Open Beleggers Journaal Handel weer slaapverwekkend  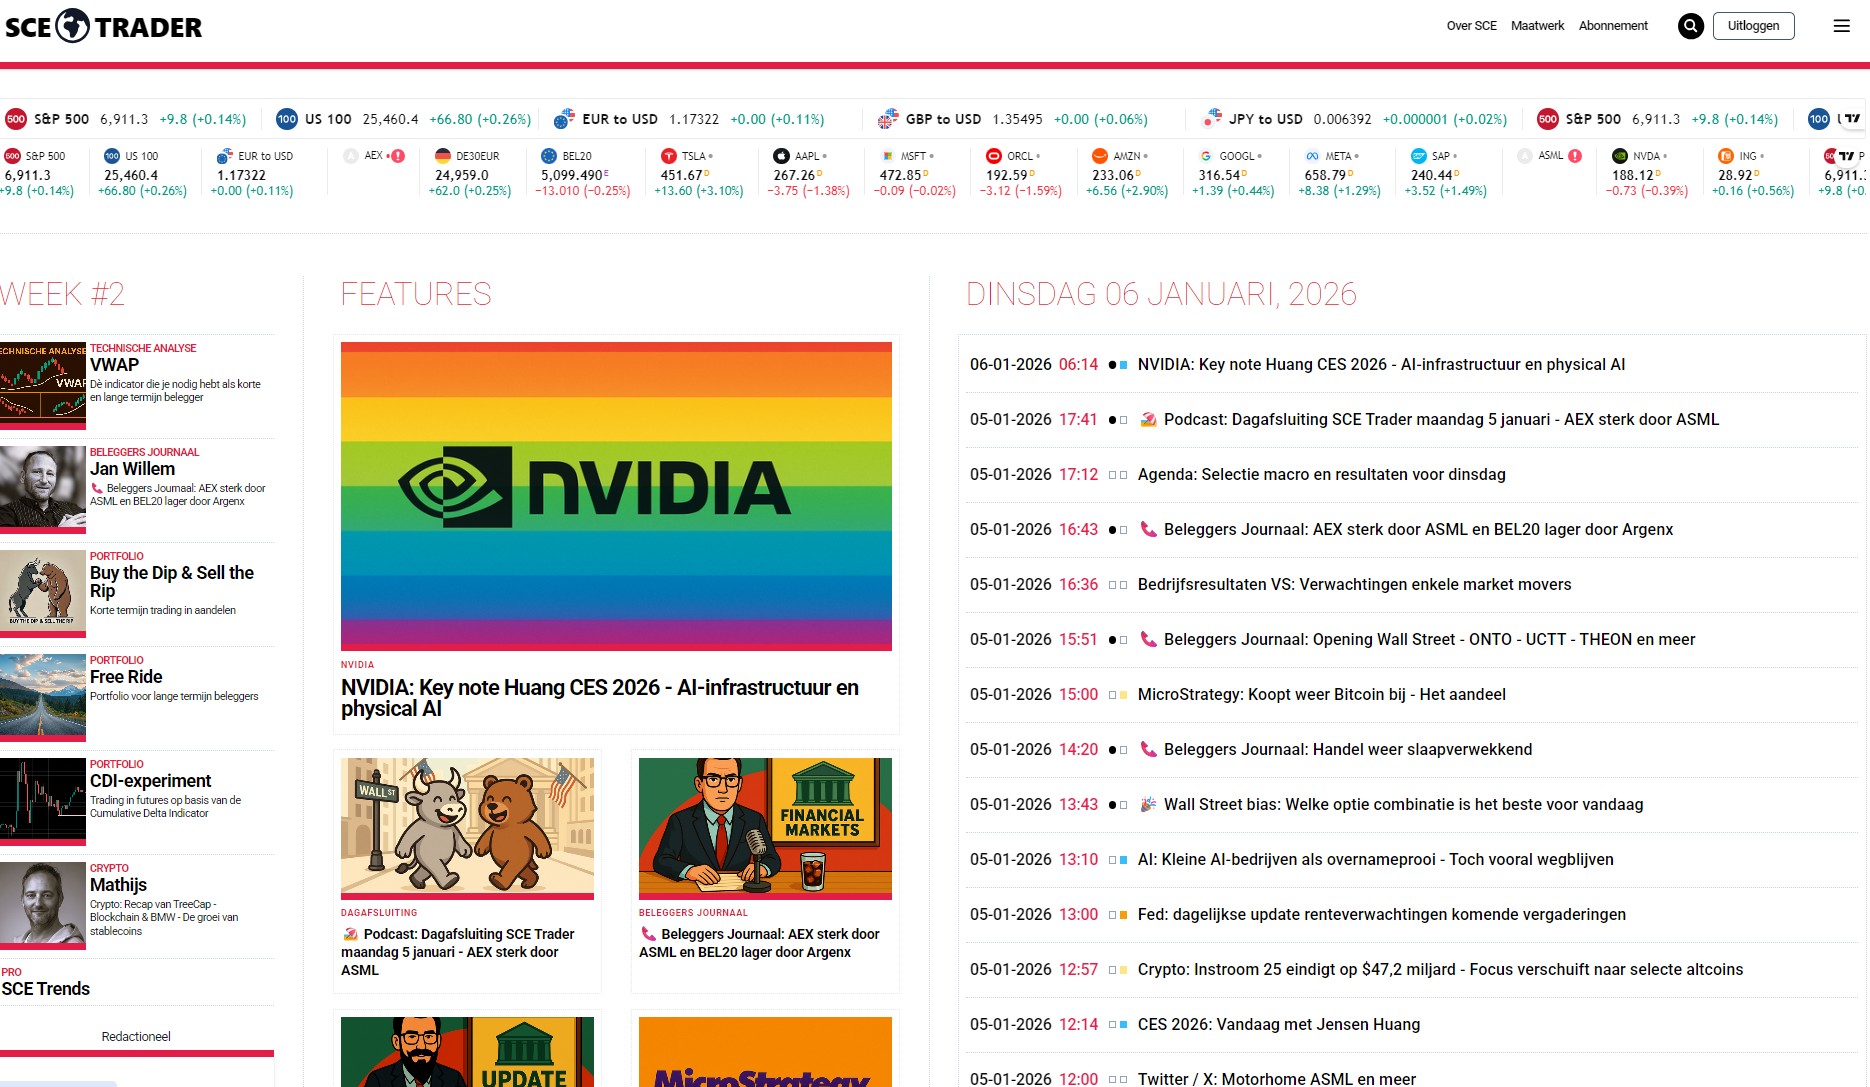pos(1348,749)
